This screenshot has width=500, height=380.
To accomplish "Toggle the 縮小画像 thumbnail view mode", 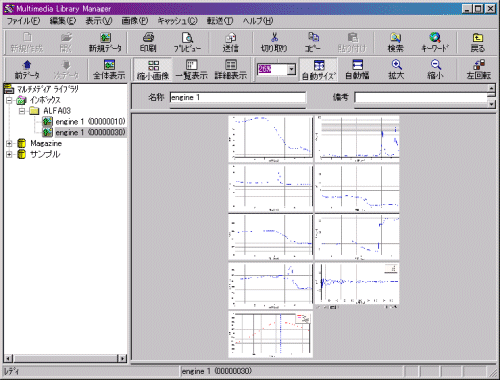I will point(153,70).
